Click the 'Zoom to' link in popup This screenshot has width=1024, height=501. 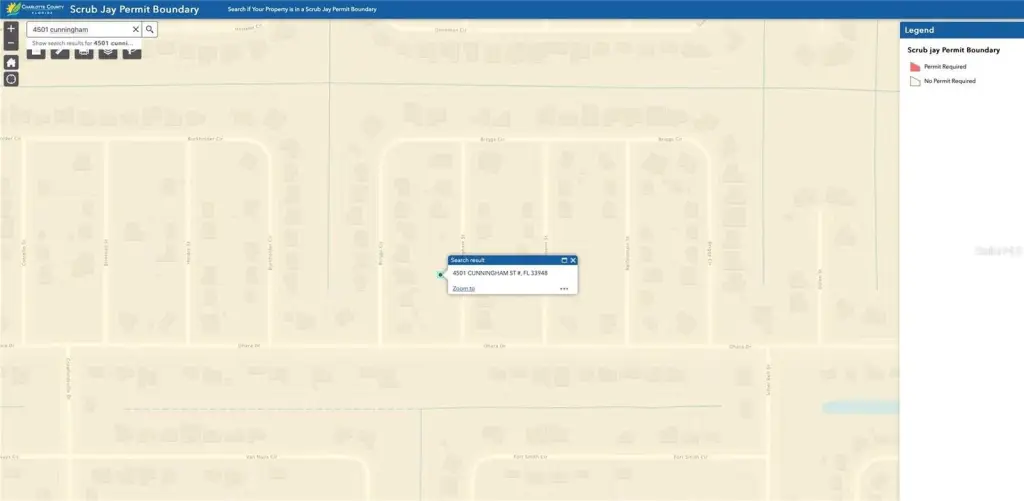pyautogui.click(x=463, y=288)
